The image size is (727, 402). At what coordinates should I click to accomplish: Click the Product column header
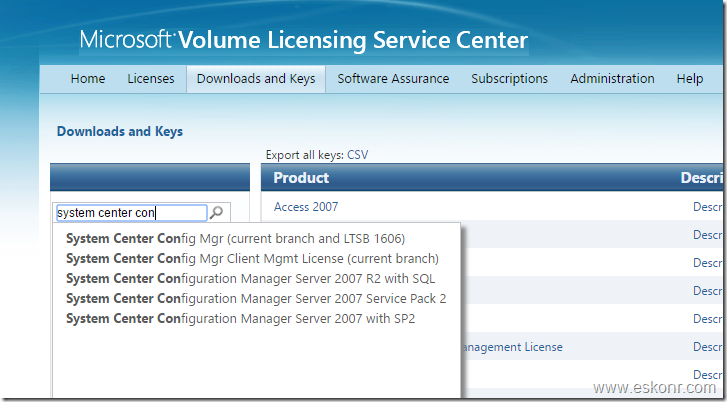(301, 178)
